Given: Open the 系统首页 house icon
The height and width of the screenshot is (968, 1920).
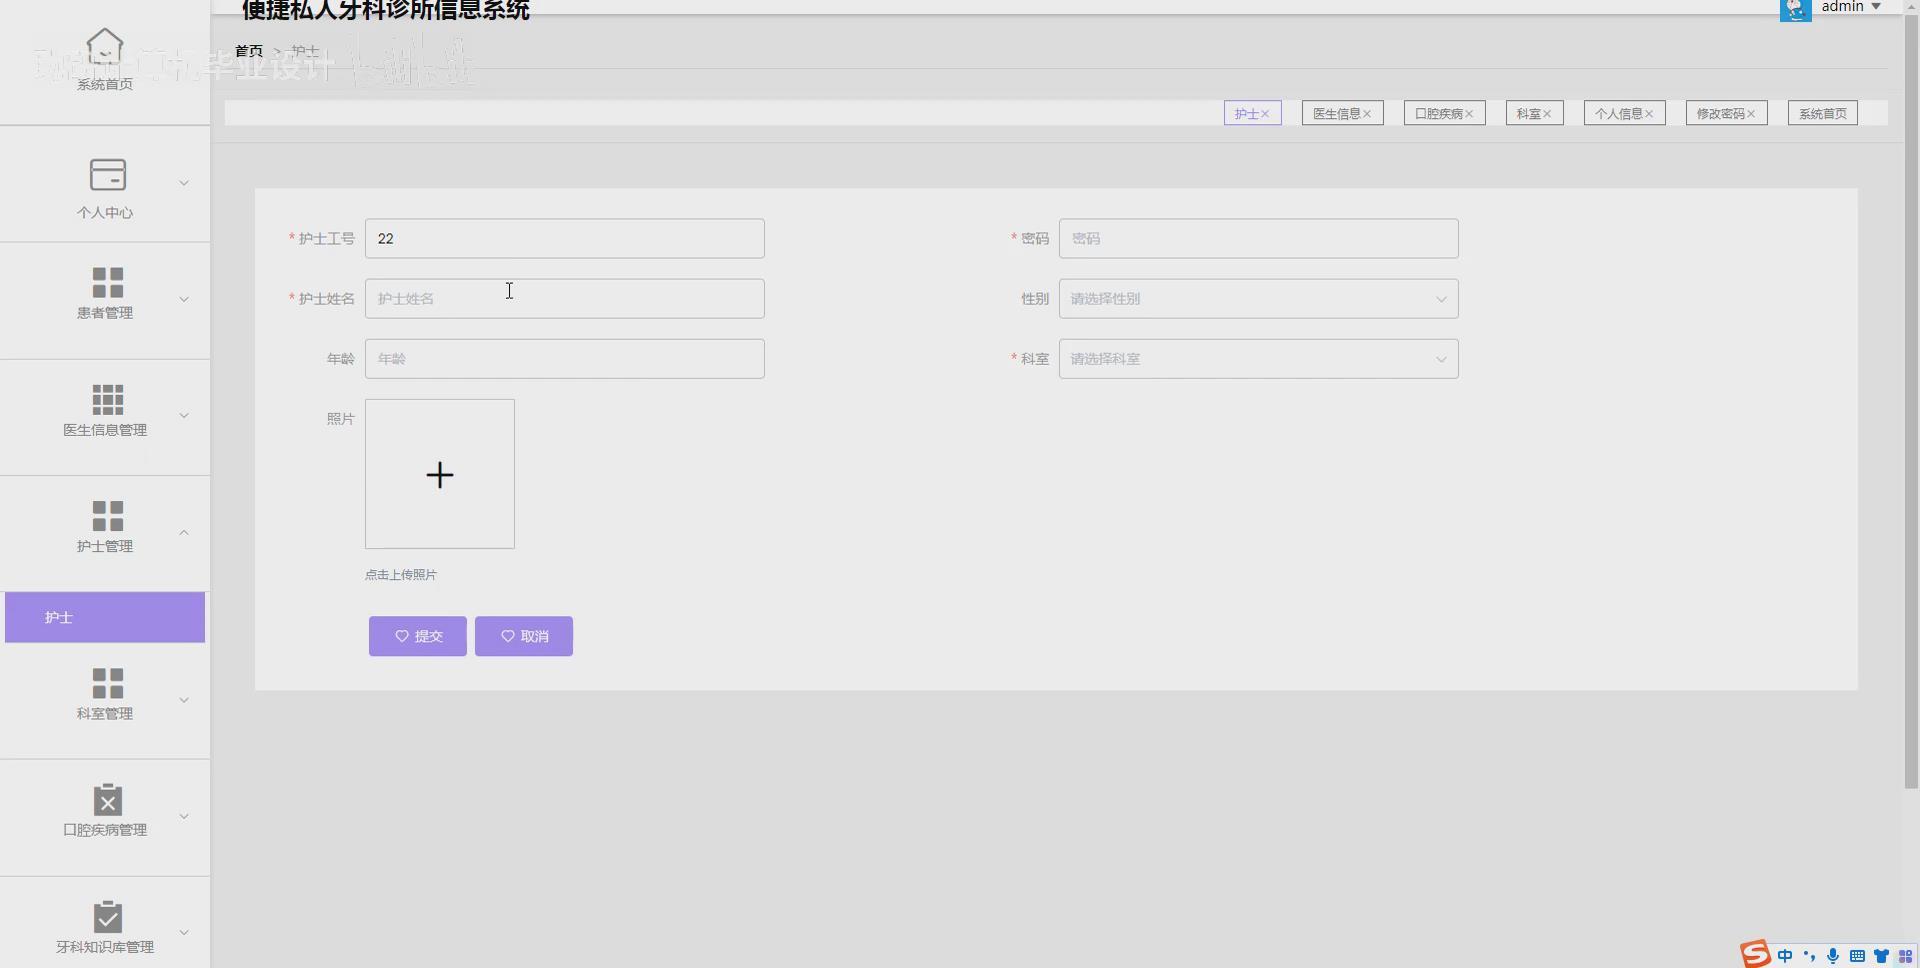Looking at the screenshot, I should click(x=105, y=47).
